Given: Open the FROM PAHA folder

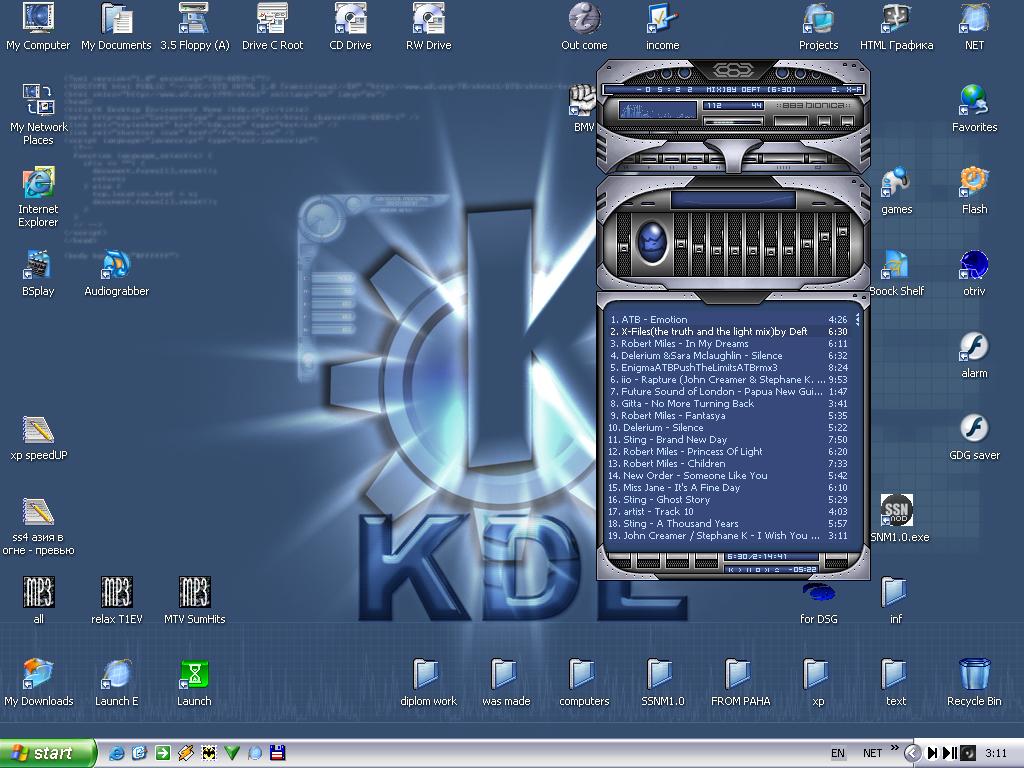Looking at the screenshot, I should [x=741, y=683].
